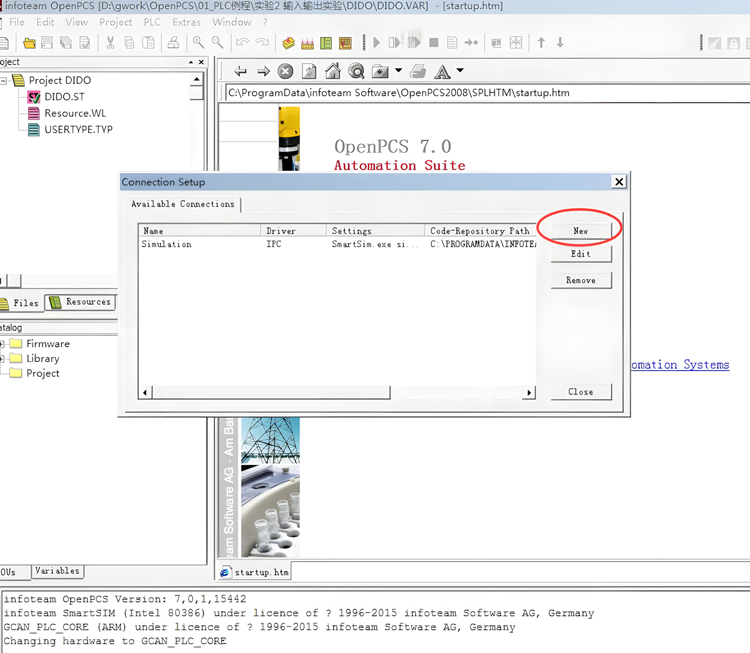
Task: Expand the Library catalog folder
Action: [3, 358]
